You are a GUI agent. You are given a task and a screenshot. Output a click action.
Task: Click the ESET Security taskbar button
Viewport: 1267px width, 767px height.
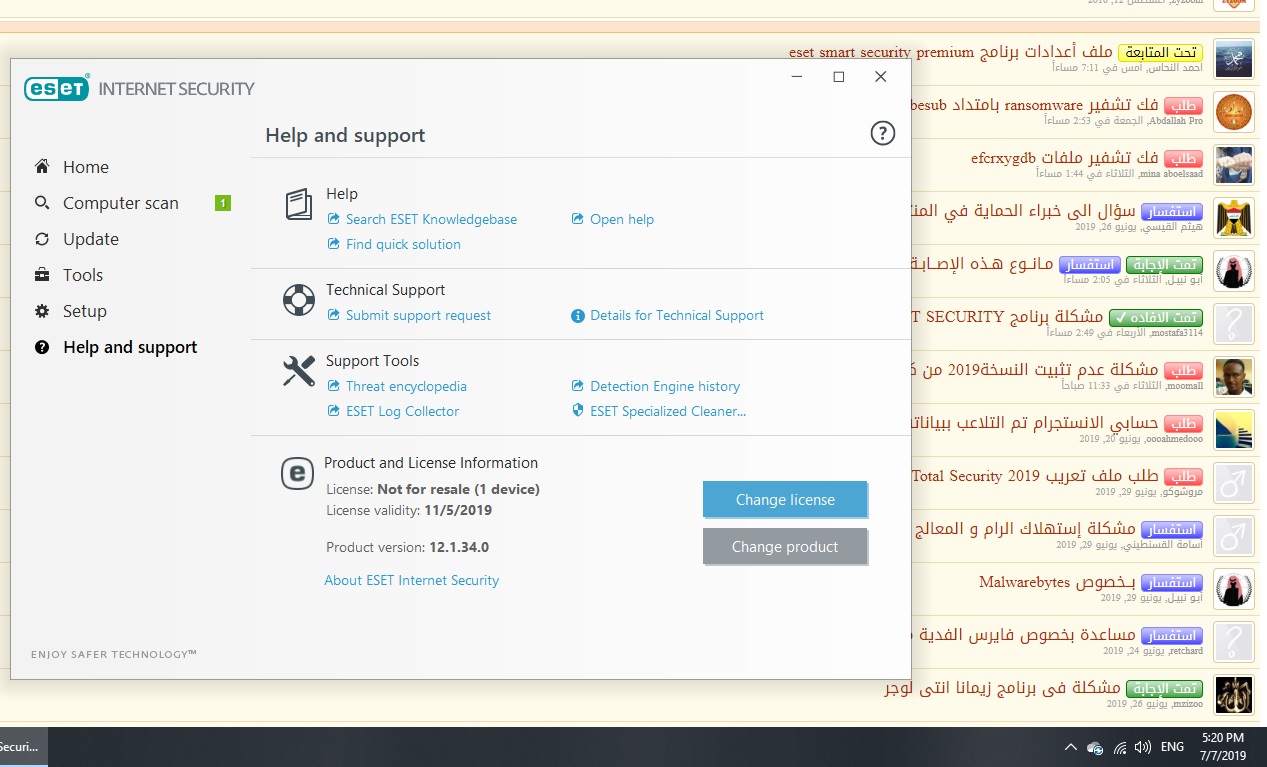tap(22, 747)
